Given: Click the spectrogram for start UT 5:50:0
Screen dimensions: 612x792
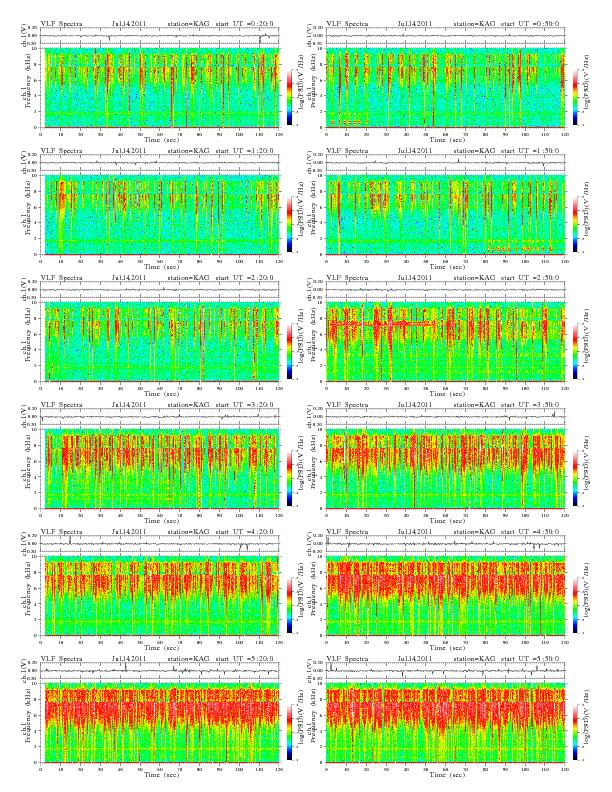Looking at the screenshot, I should point(445,723).
